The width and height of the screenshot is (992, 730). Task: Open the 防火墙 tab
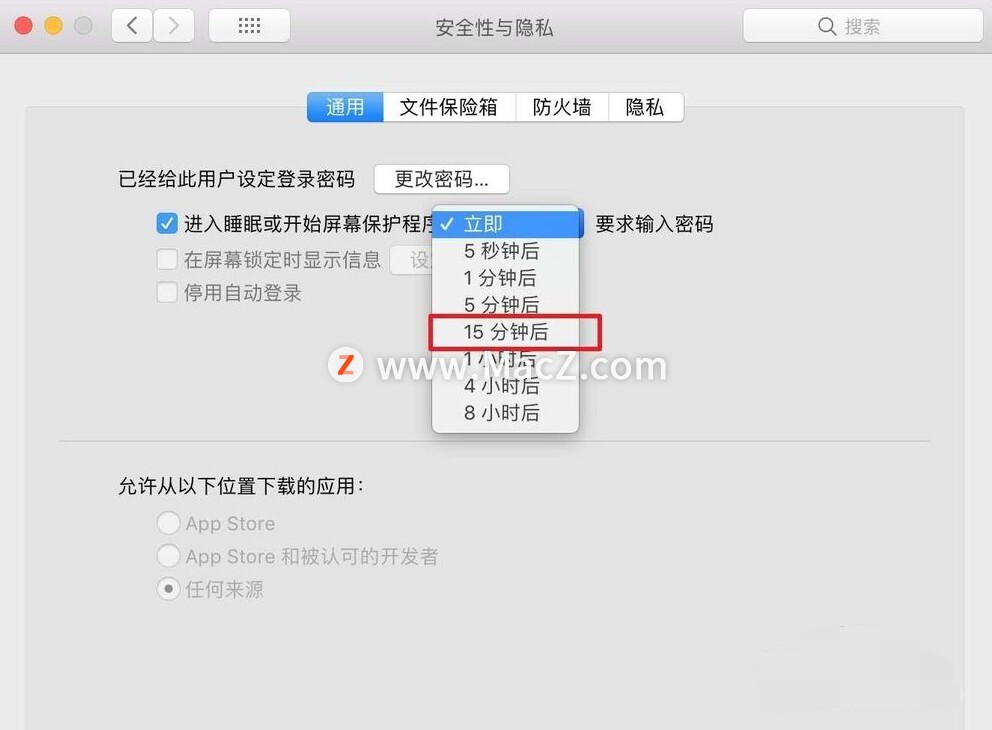click(x=562, y=107)
